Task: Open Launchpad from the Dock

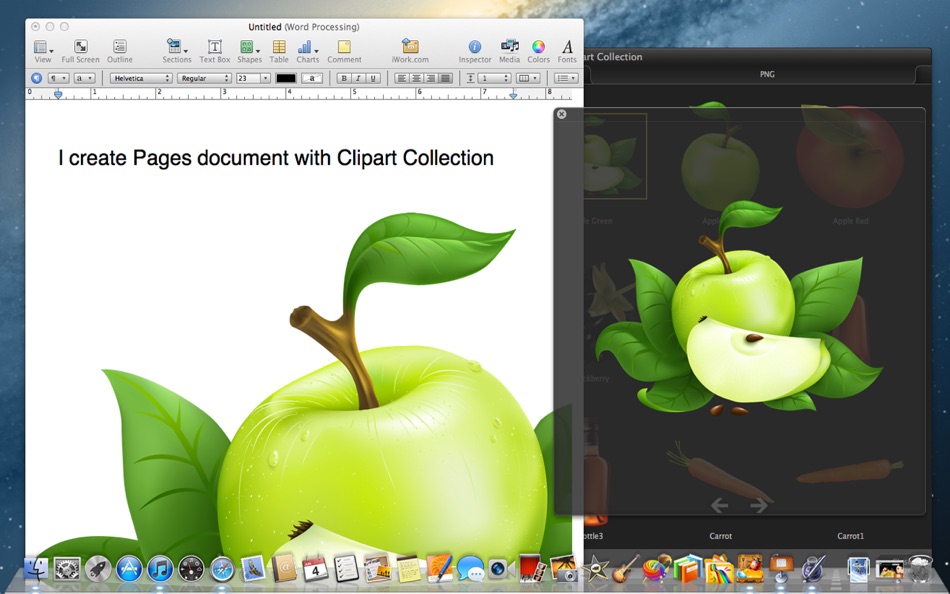Action: click(98, 569)
